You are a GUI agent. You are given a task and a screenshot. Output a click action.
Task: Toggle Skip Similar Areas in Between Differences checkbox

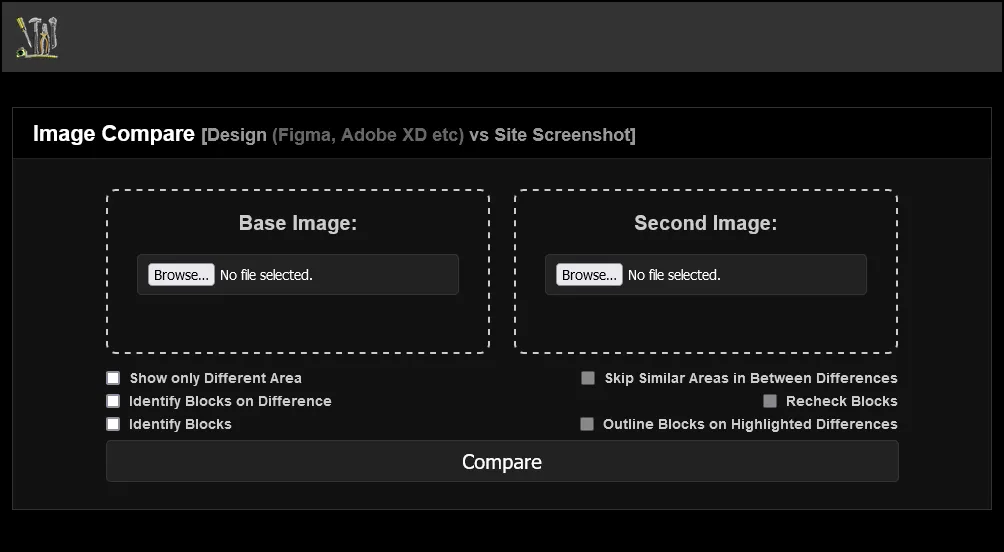(588, 378)
